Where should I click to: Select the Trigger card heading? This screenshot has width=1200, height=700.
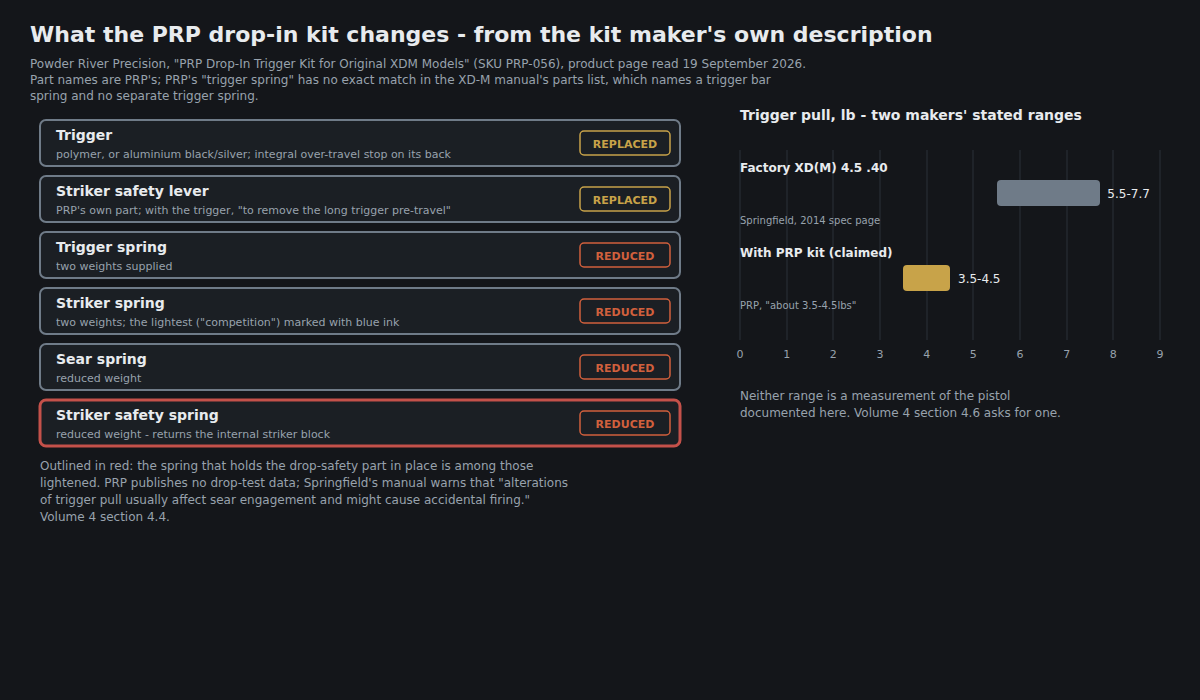click(x=84, y=135)
